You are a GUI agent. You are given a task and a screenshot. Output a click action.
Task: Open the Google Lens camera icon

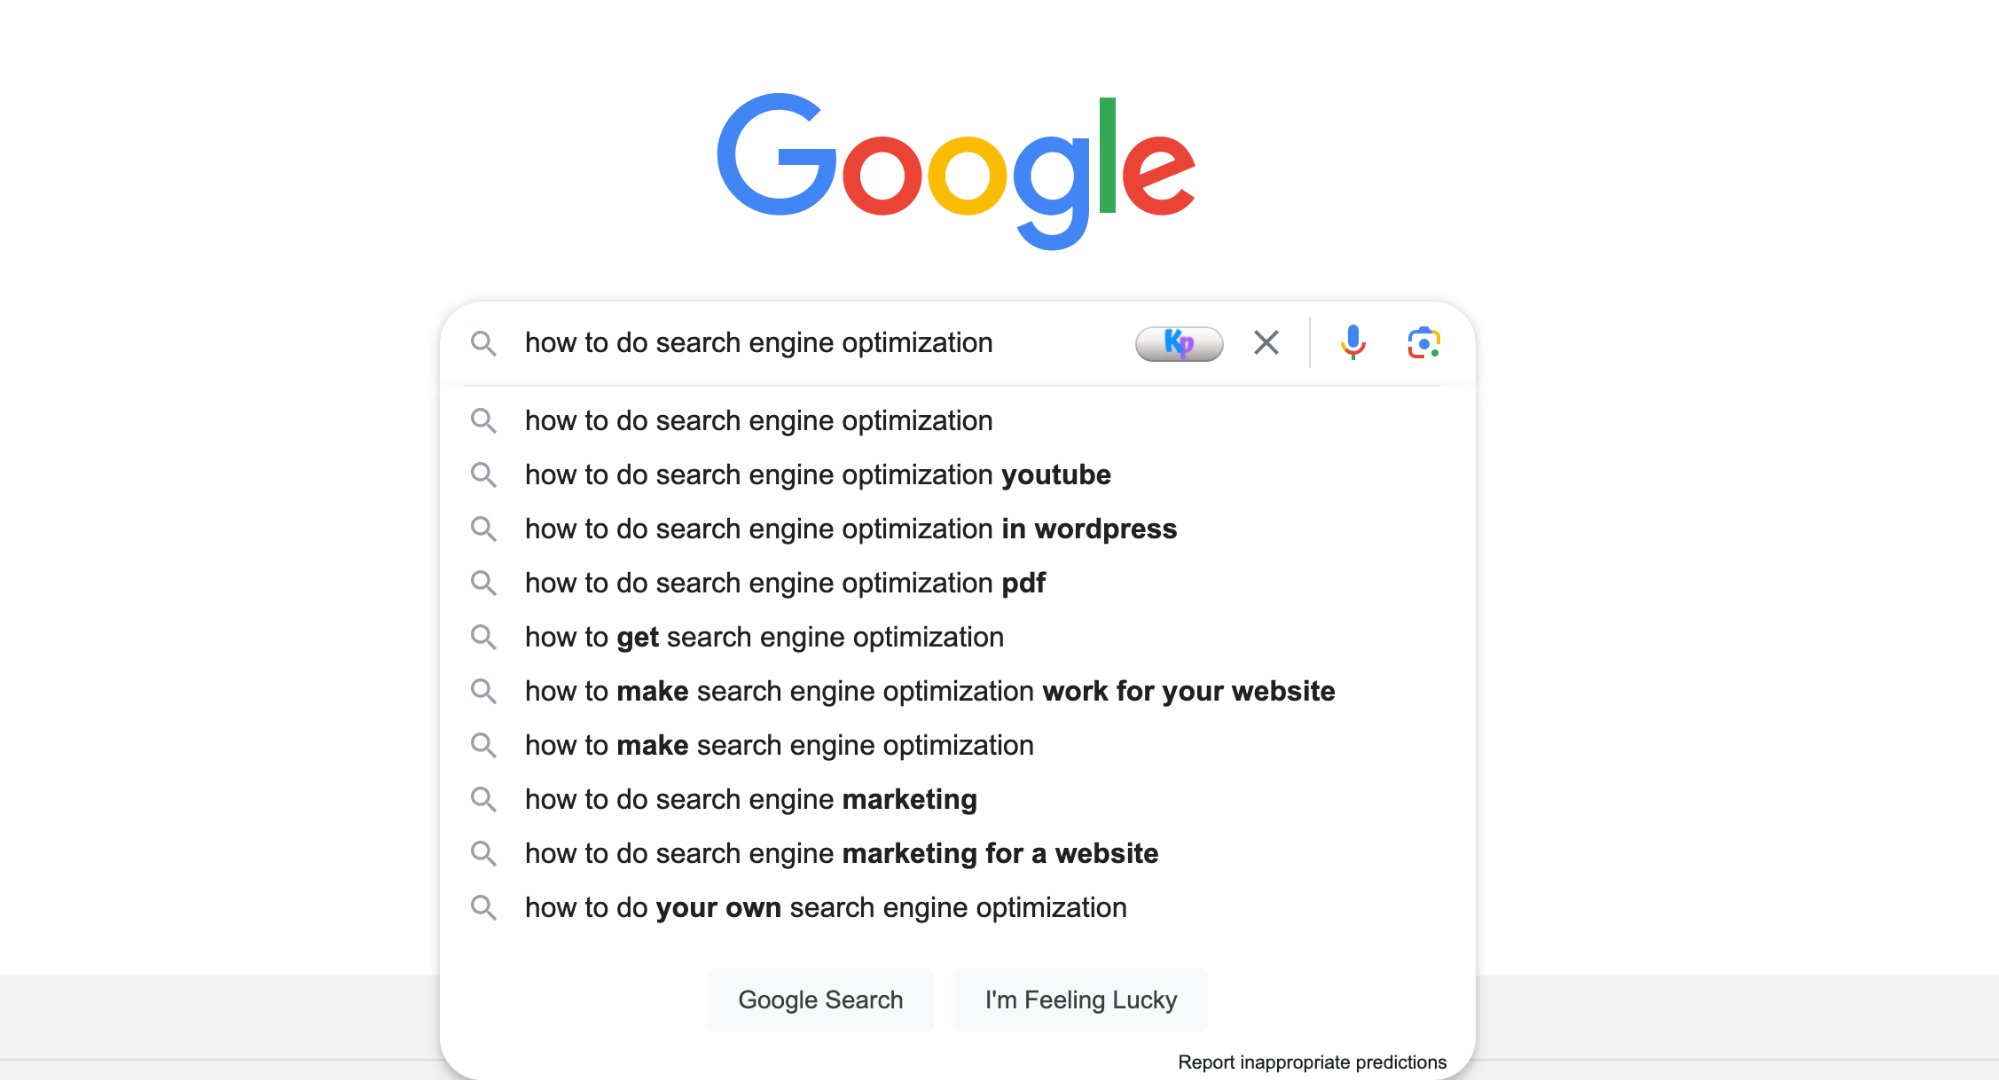[1424, 343]
